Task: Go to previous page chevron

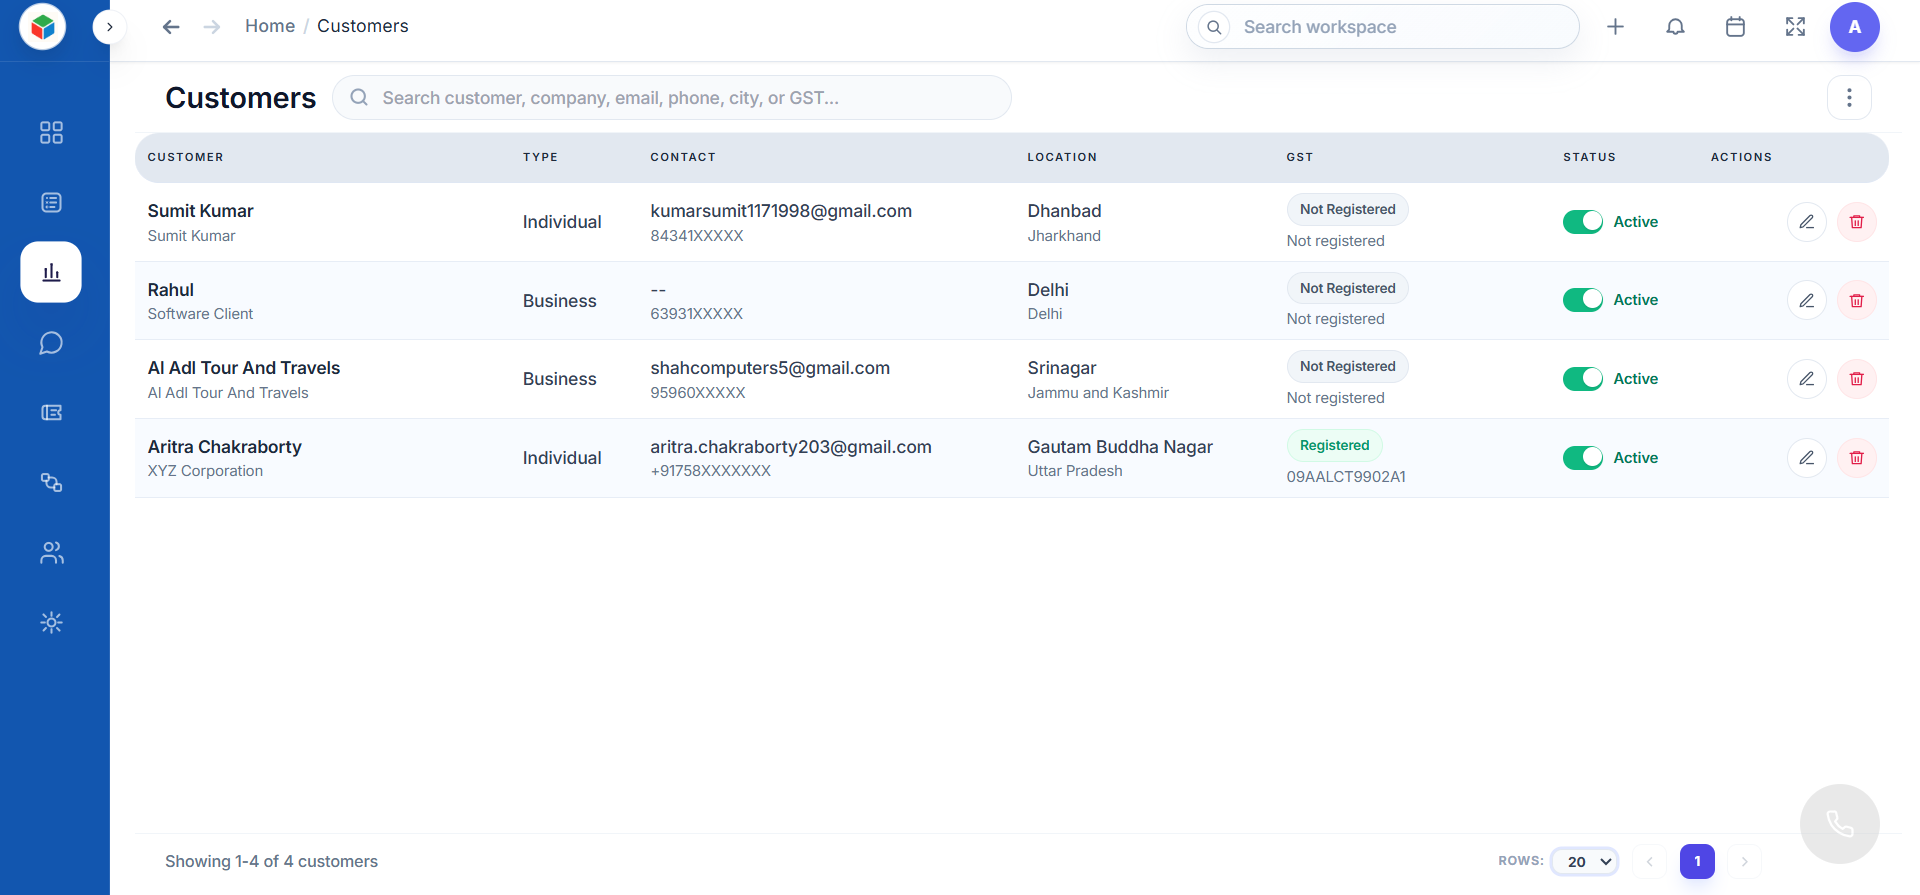Action: pos(1649,861)
